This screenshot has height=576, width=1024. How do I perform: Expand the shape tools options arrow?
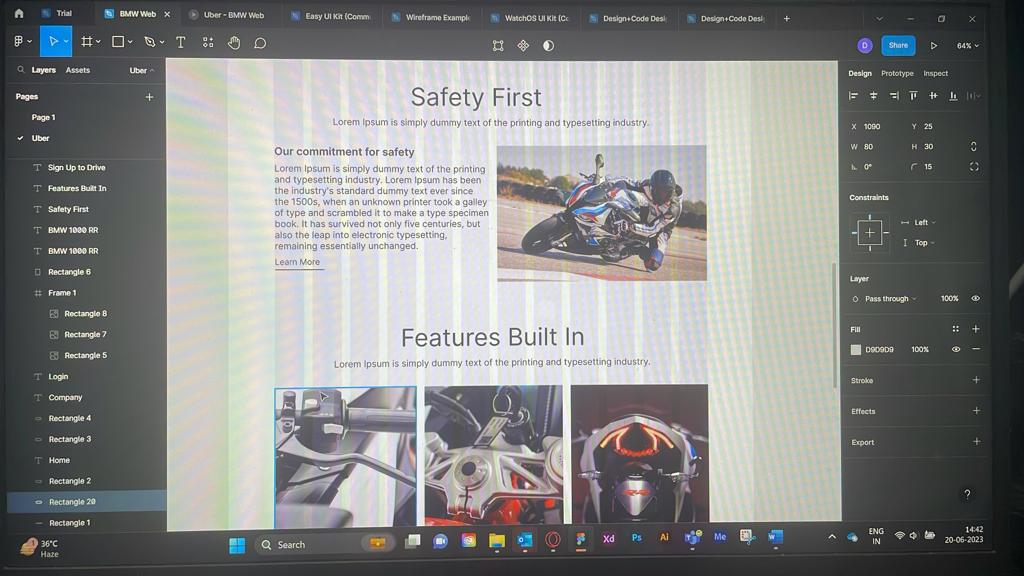tap(130, 42)
